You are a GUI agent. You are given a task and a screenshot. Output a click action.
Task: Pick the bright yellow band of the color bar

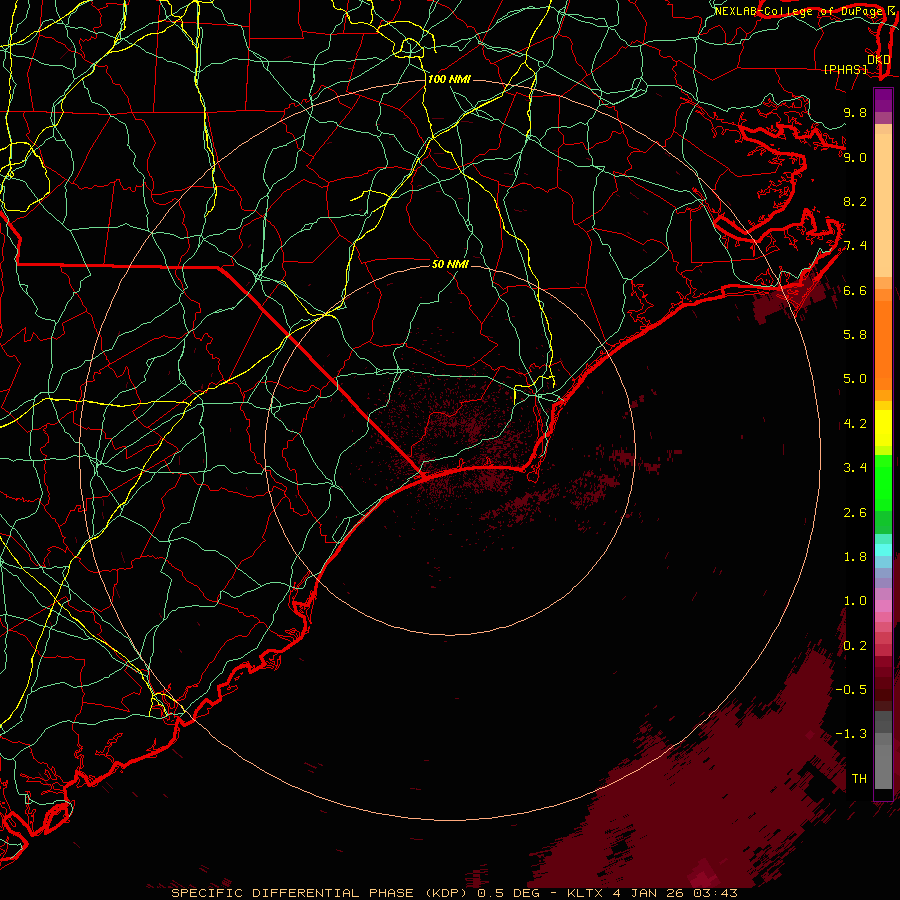[x=883, y=428]
